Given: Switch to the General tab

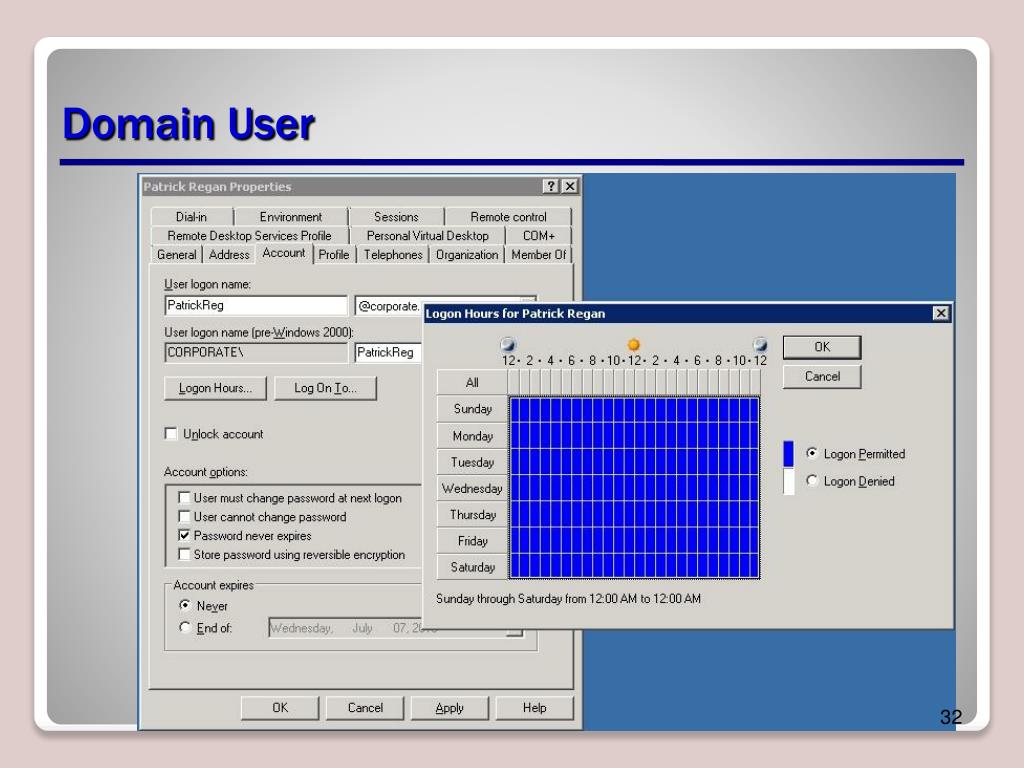Looking at the screenshot, I should pyautogui.click(x=176, y=255).
